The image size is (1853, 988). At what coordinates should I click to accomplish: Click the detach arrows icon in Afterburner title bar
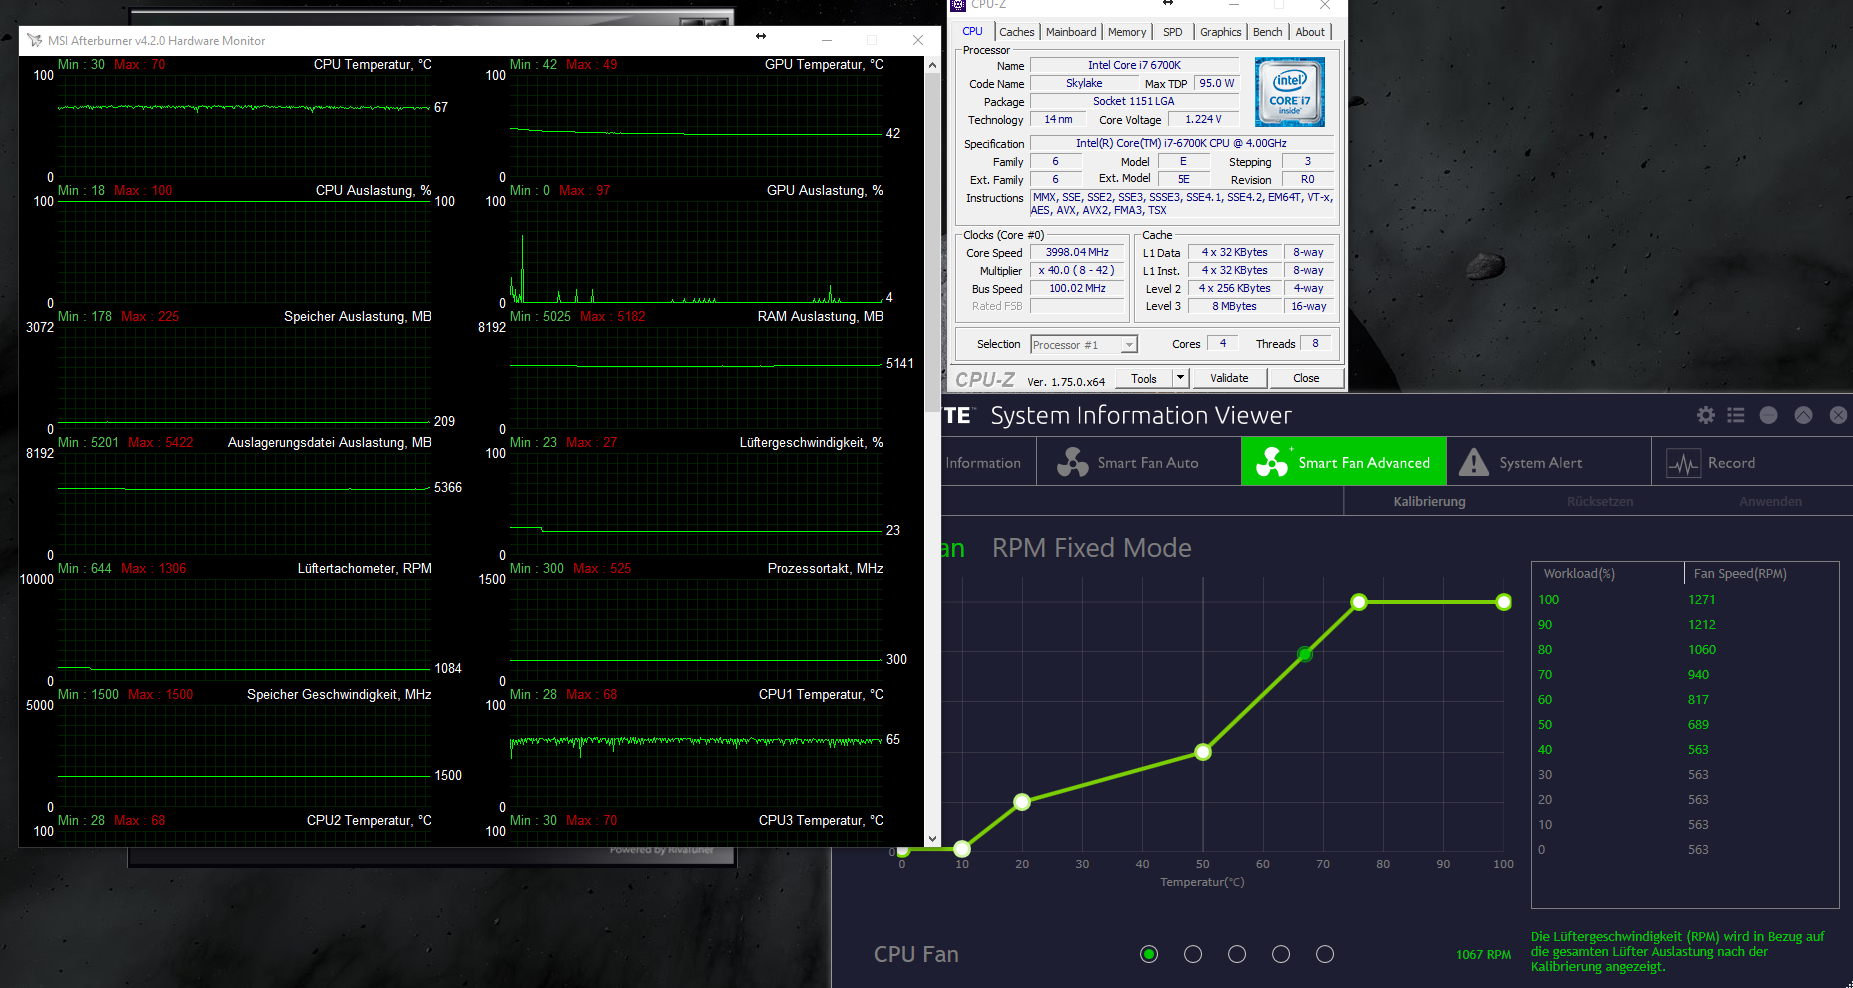point(761,36)
